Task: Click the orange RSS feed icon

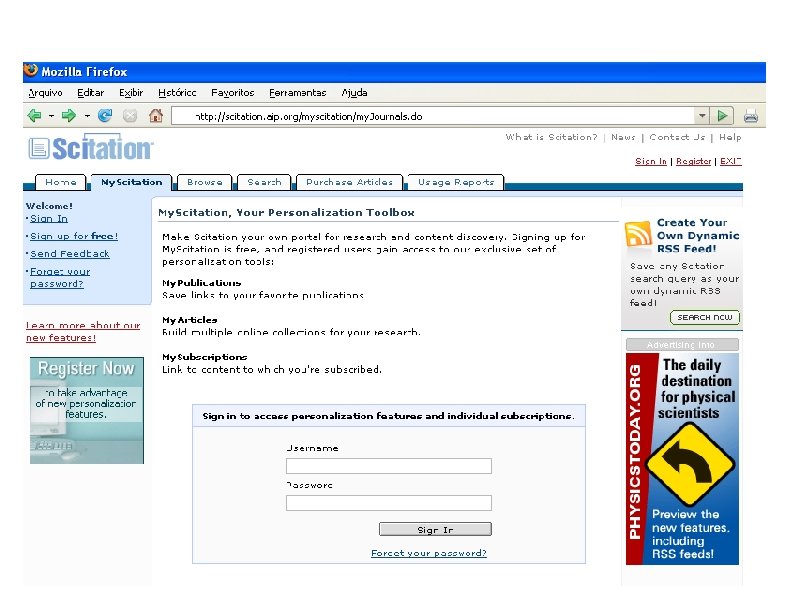Action: tap(638, 233)
